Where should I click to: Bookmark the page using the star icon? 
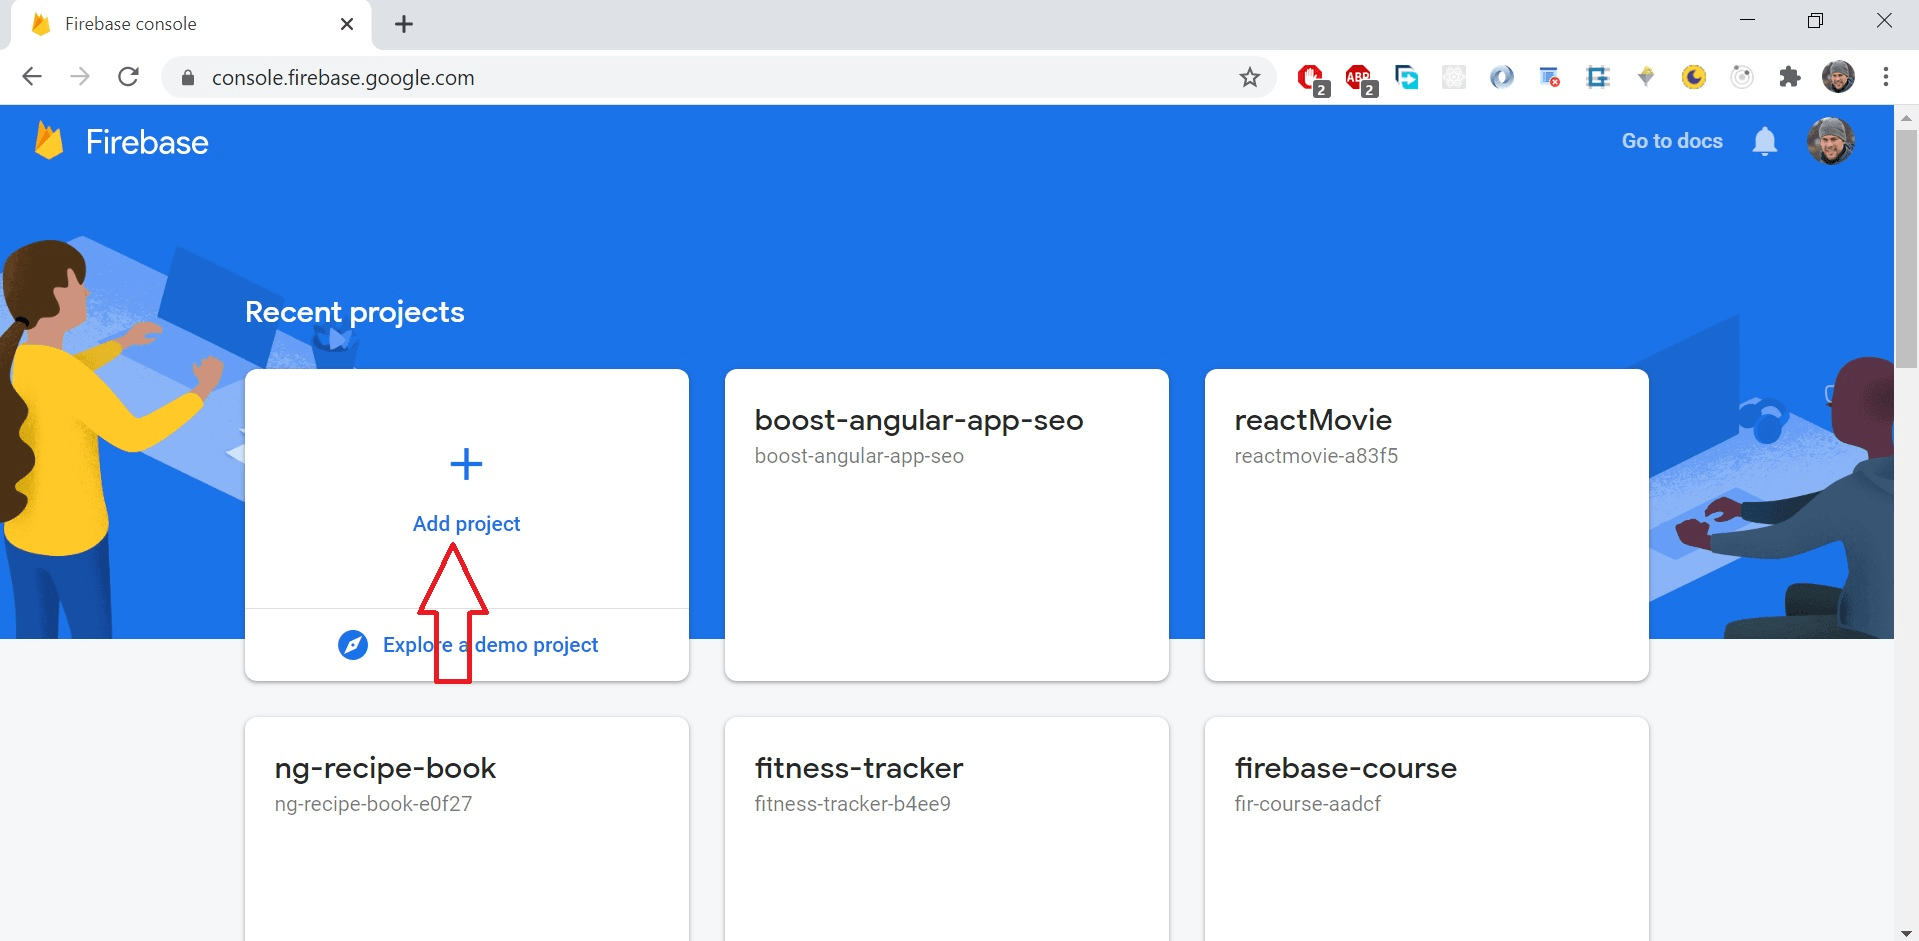(1249, 77)
